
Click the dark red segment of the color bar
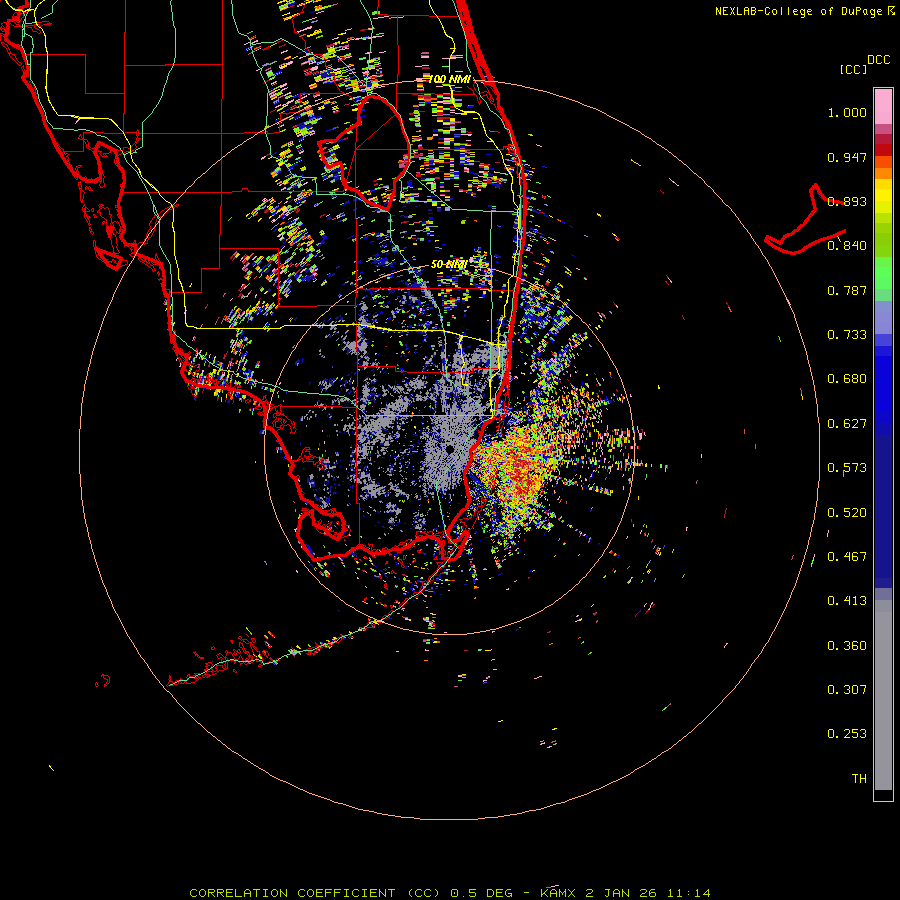coord(883,149)
